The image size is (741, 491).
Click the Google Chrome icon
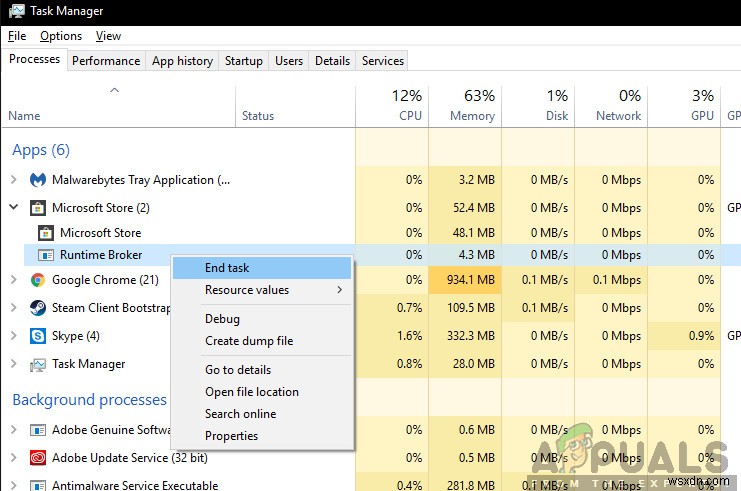pyautogui.click(x=38, y=280)
